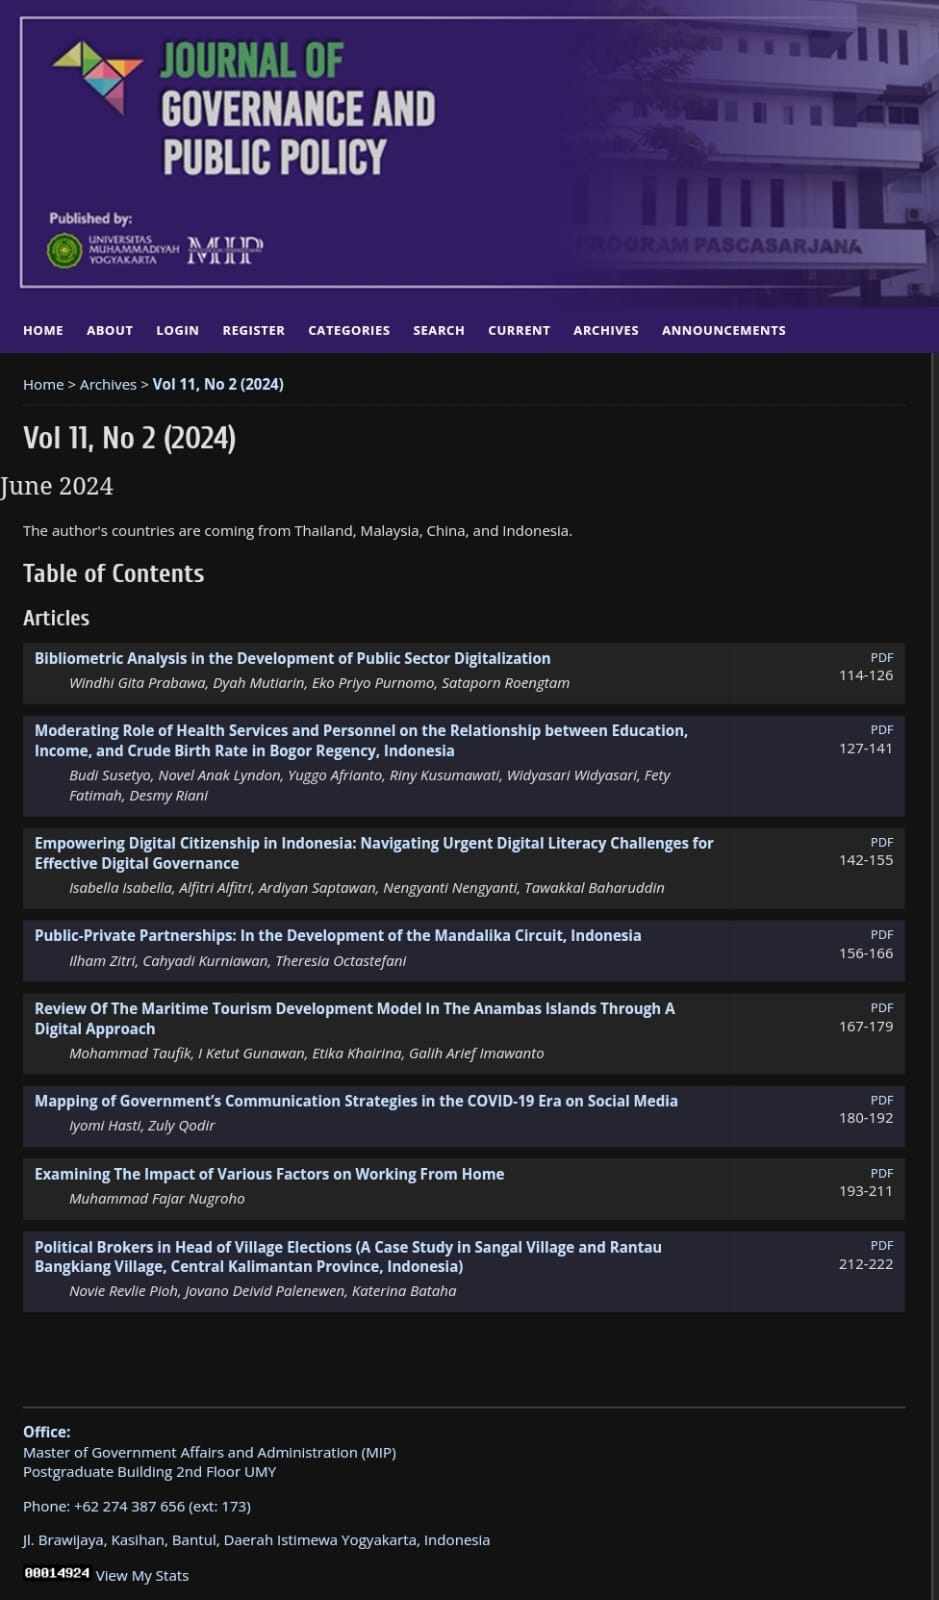939x1600 pixels.
Task: Click the Vol 11, No 2 (2024) breadcrumb
Action: [x=218, y=384]
